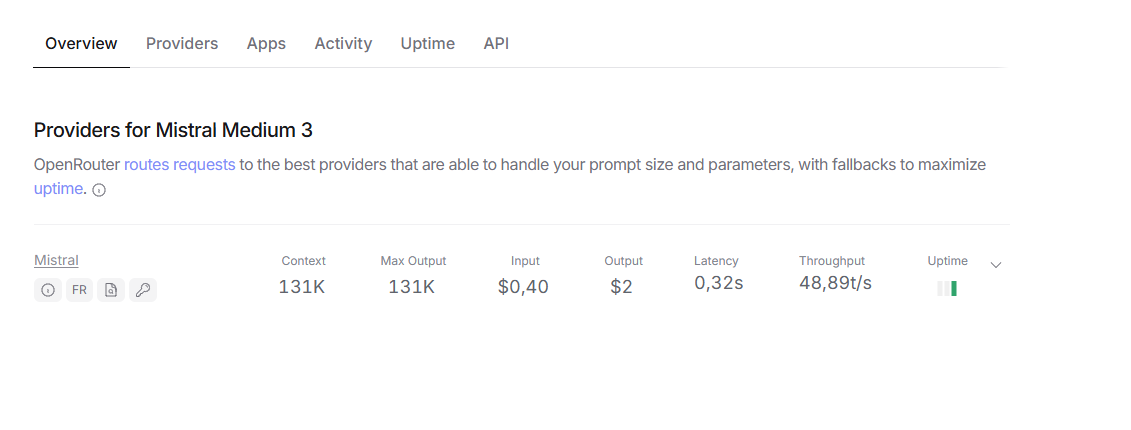Open the Mistral provider info icon
The width and height of the screenshot is (1131, 430).
pyautogui.click(x=48, y=290)
